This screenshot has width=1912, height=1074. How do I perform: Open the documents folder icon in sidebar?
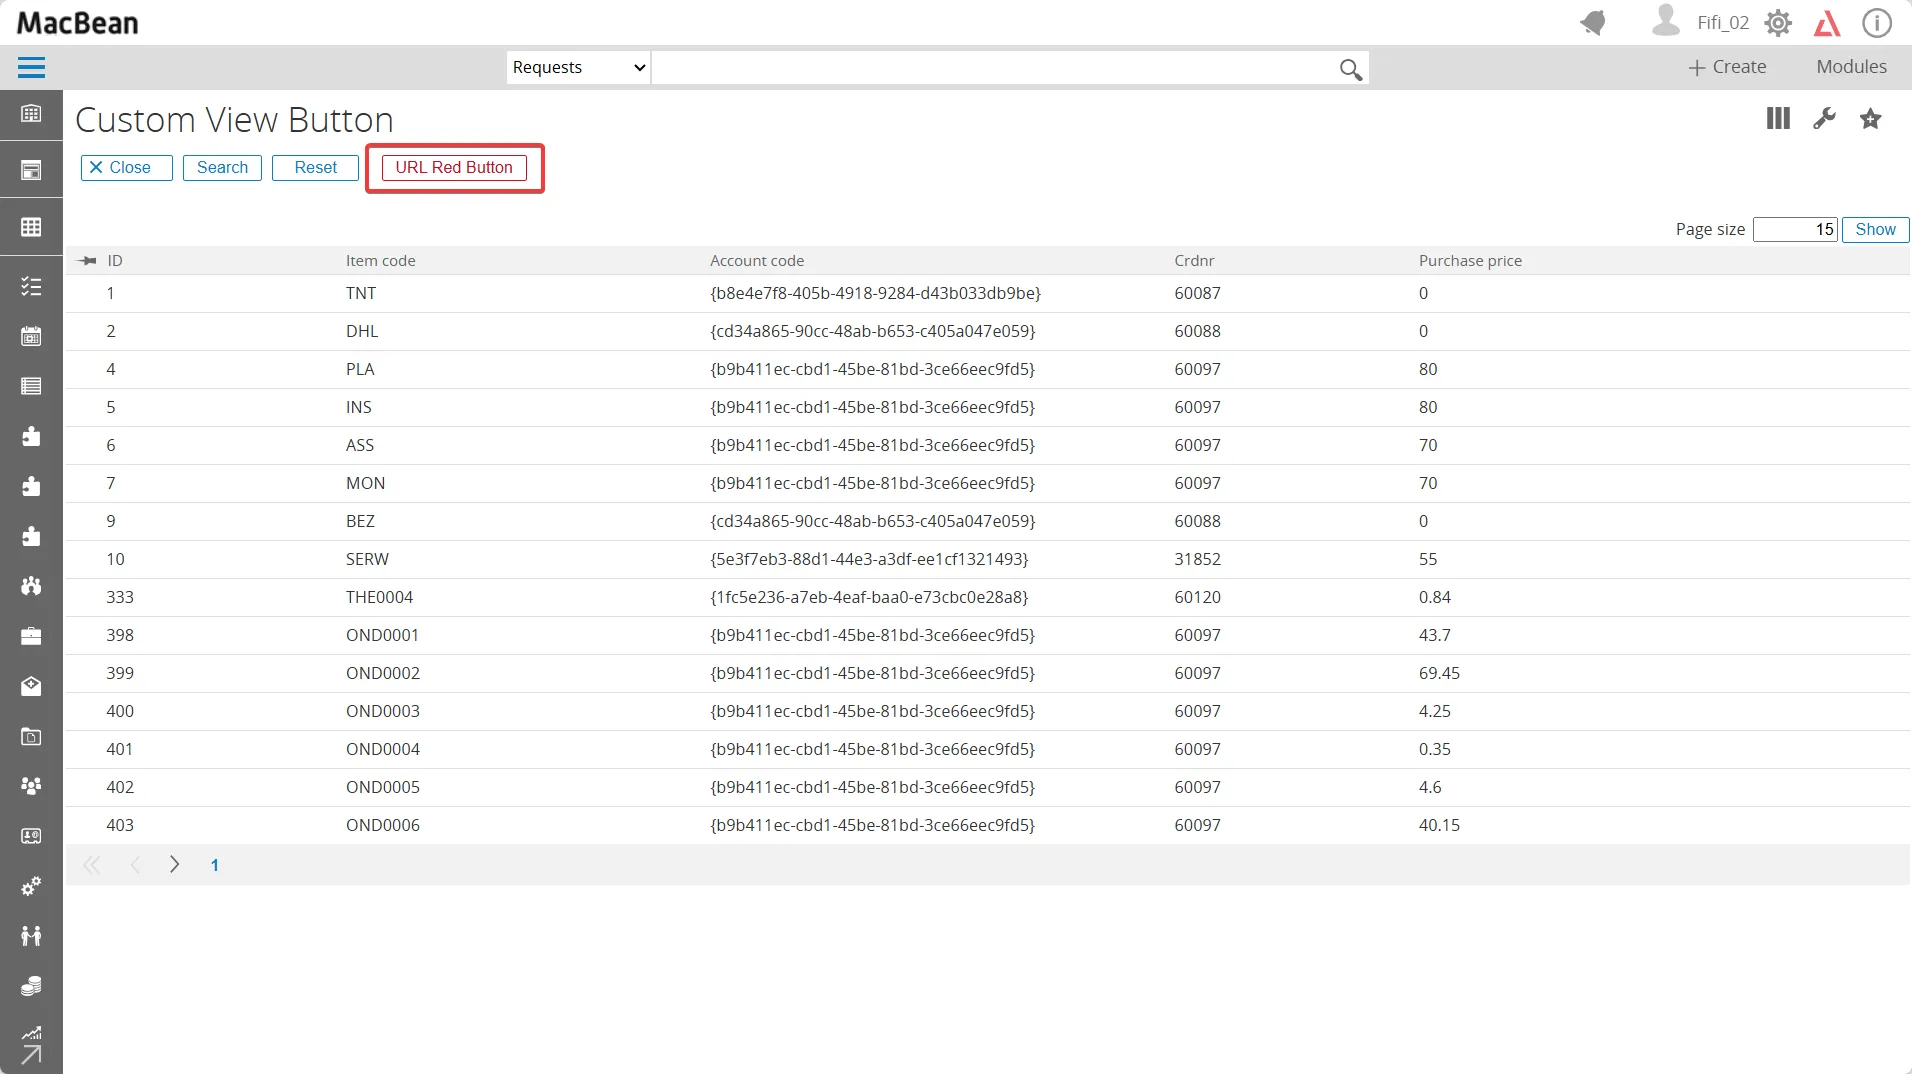pyautogui.click(x=31, y=736)
